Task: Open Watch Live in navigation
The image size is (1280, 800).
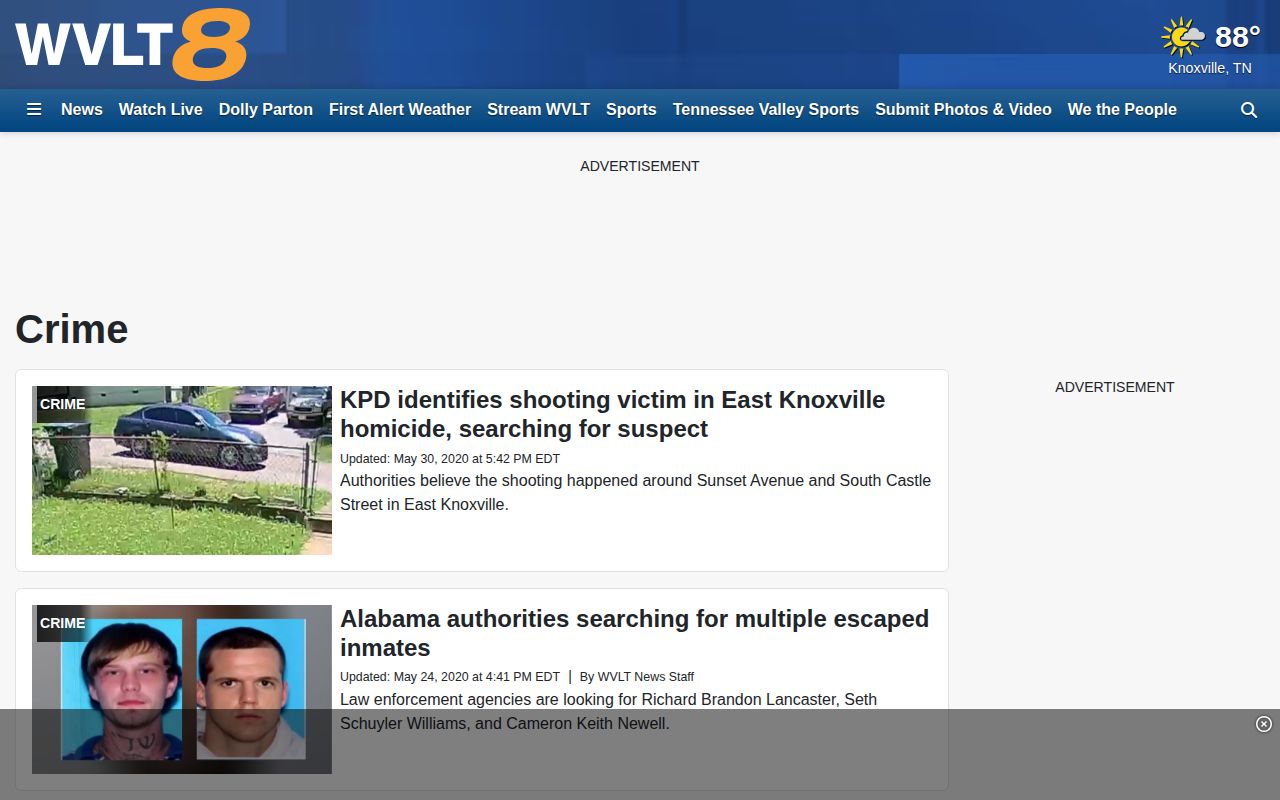Action: click(x=161, y=110)
